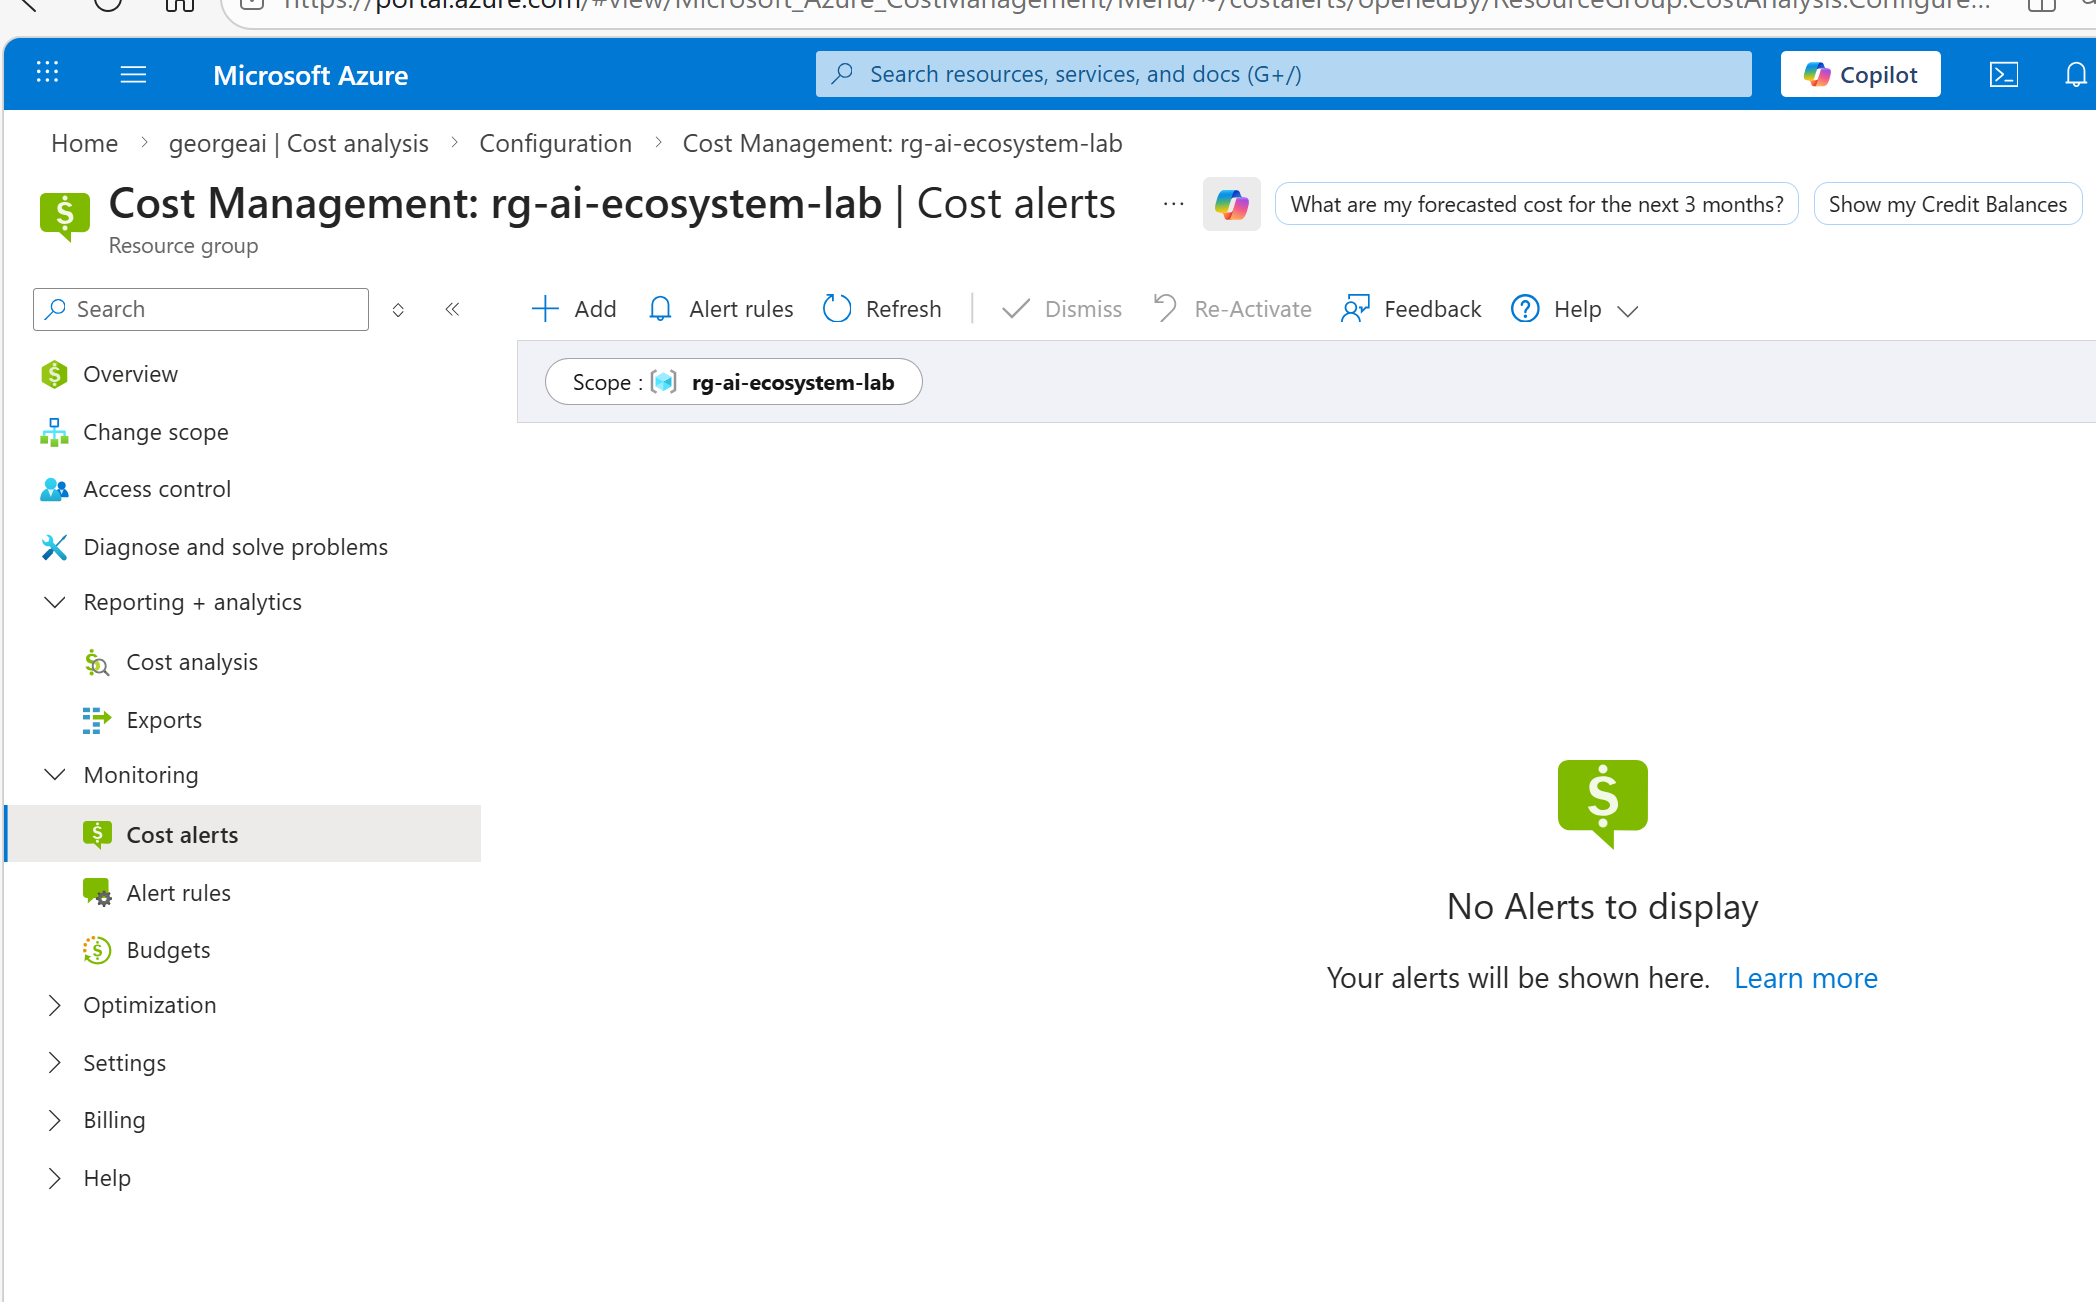Open the portal hamburger menu

(133, 74)
